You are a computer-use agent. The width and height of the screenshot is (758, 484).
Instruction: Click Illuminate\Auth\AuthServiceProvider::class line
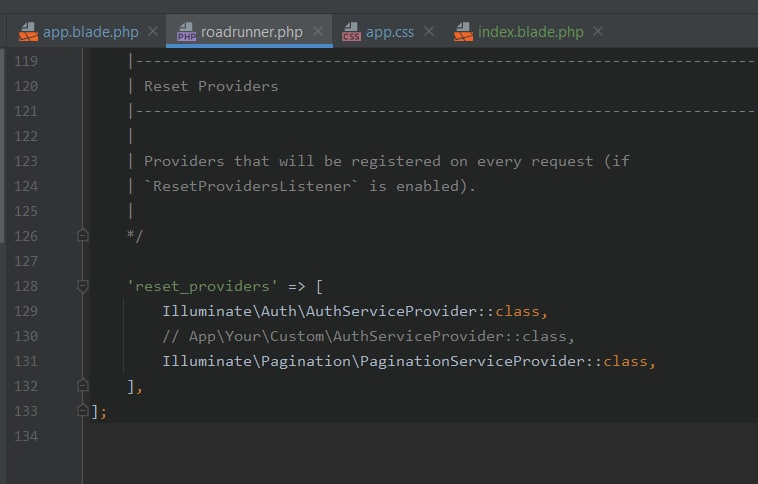pyautogui.click(x=355, y=311)
